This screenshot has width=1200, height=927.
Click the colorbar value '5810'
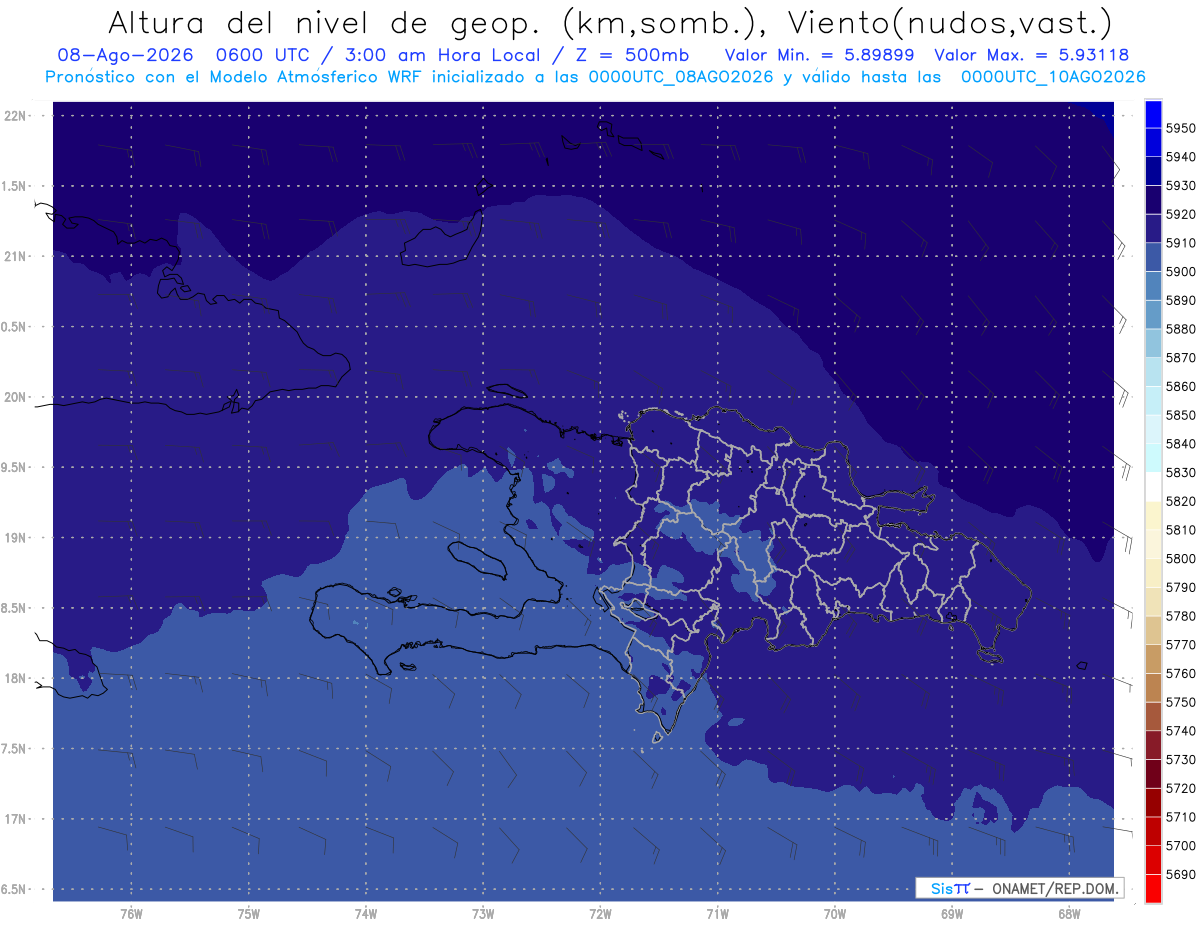coord(1181,530)
